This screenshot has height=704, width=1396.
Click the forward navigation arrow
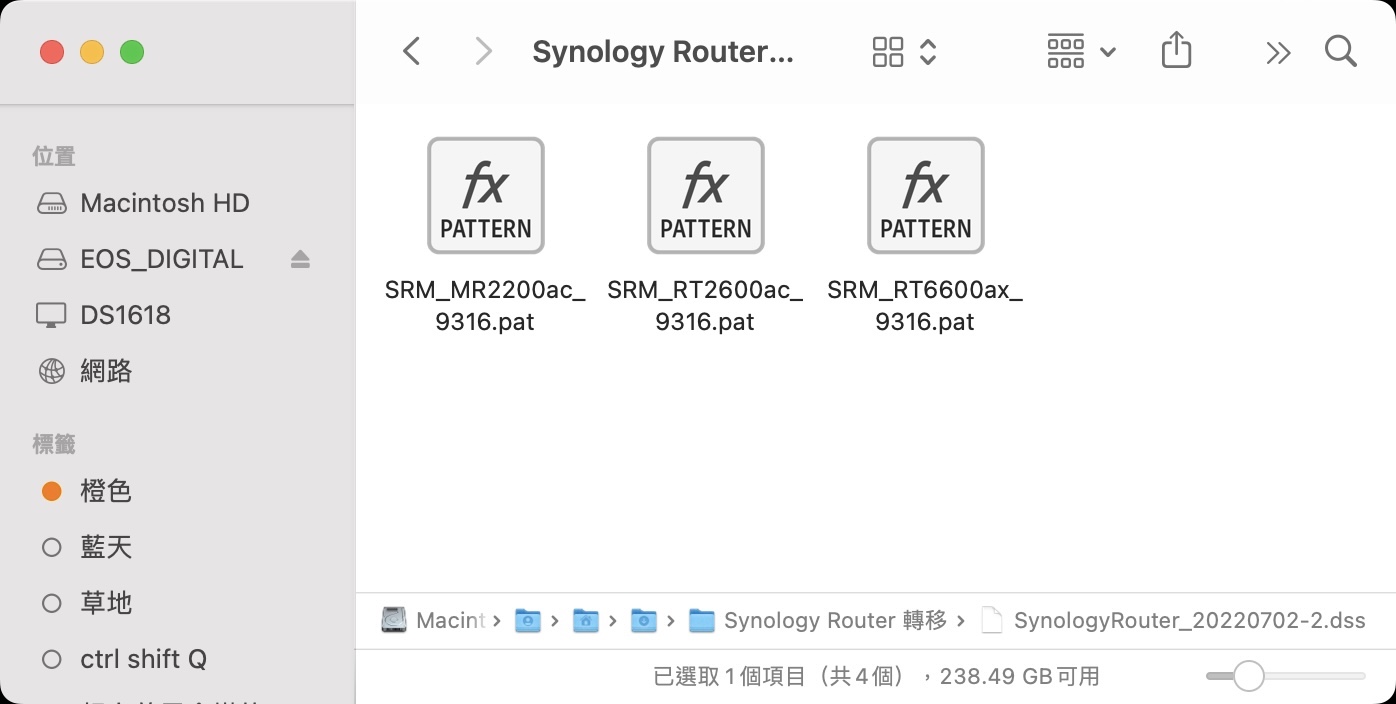(483, 52)
